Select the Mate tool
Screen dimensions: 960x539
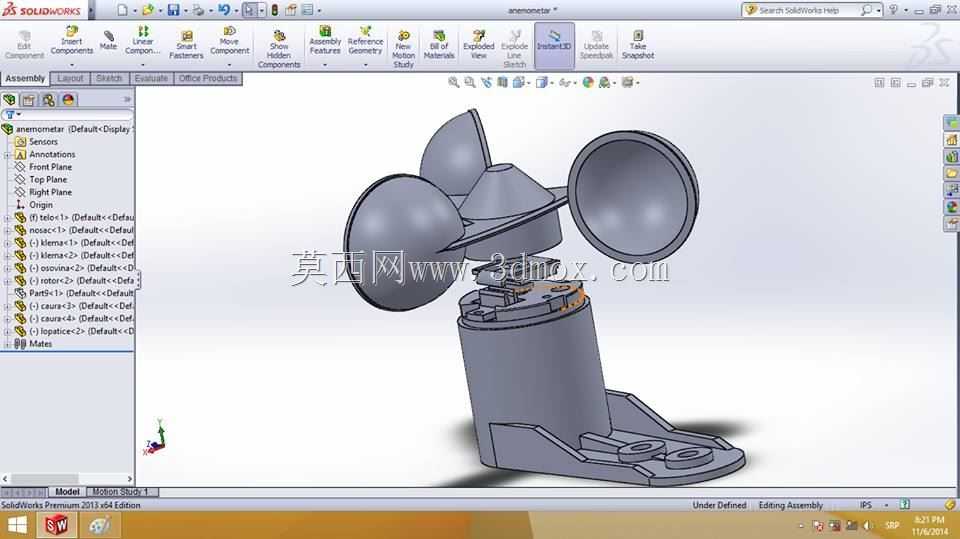pos(108,40)
